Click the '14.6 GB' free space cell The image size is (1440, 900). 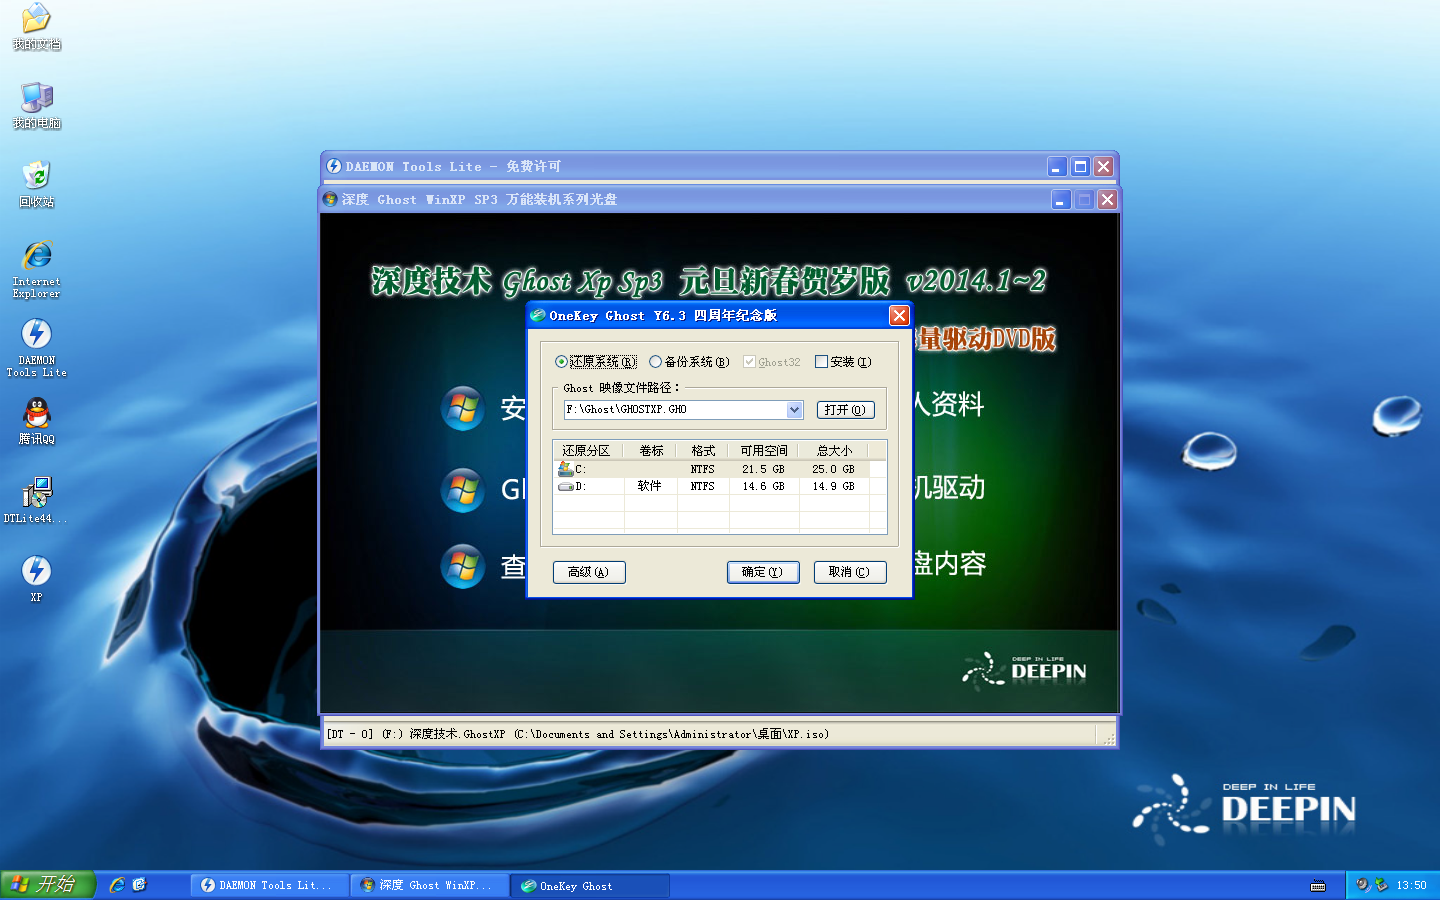(763, 487)
